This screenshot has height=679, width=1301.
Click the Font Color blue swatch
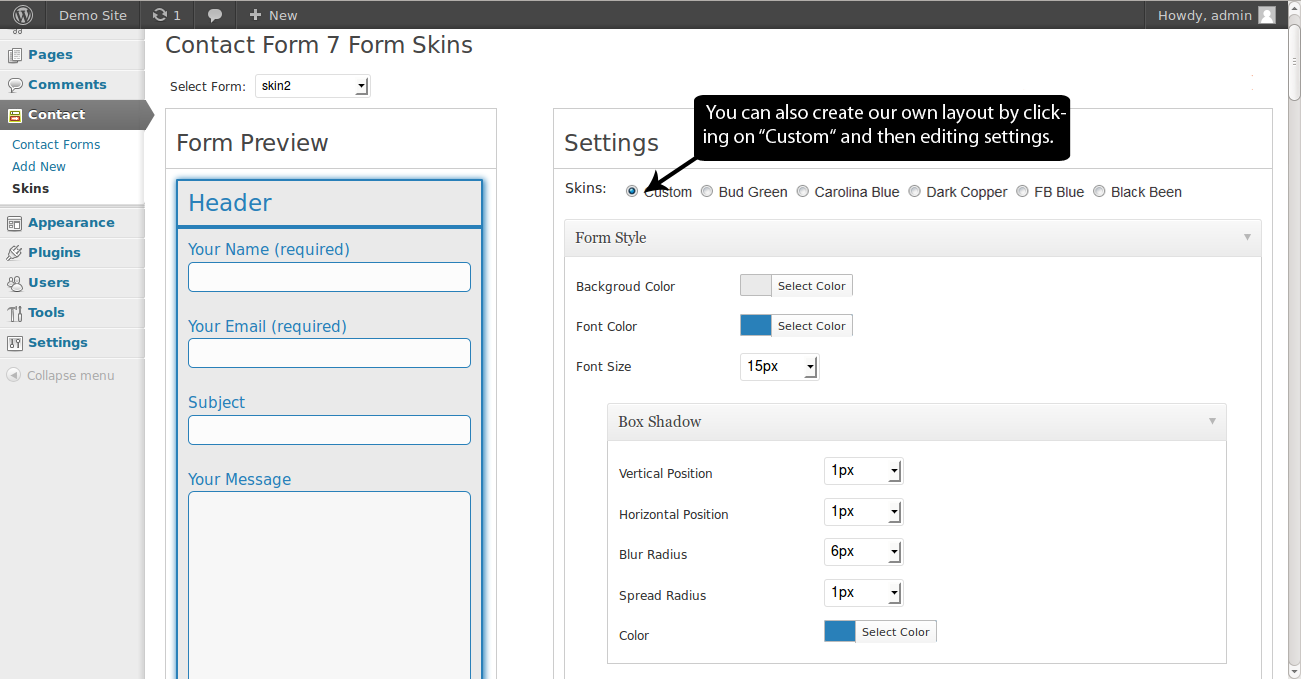(756, 326)
